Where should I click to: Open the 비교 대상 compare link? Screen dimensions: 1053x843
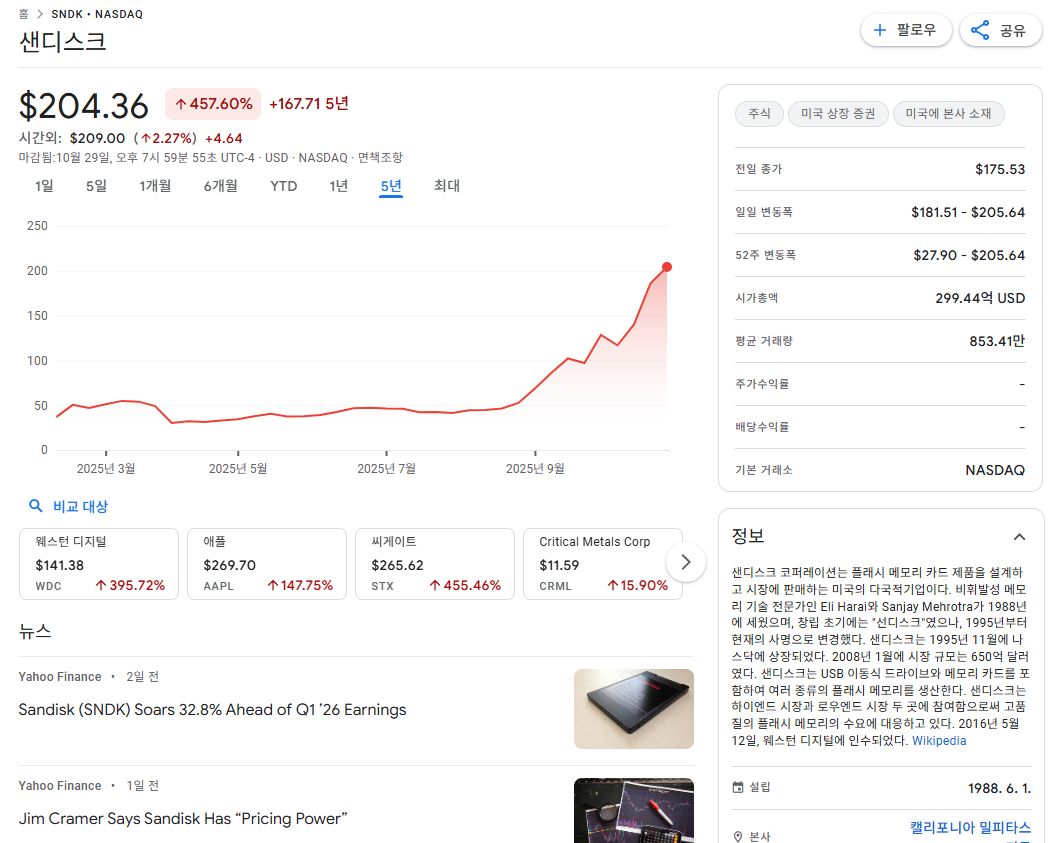point(81,506)
